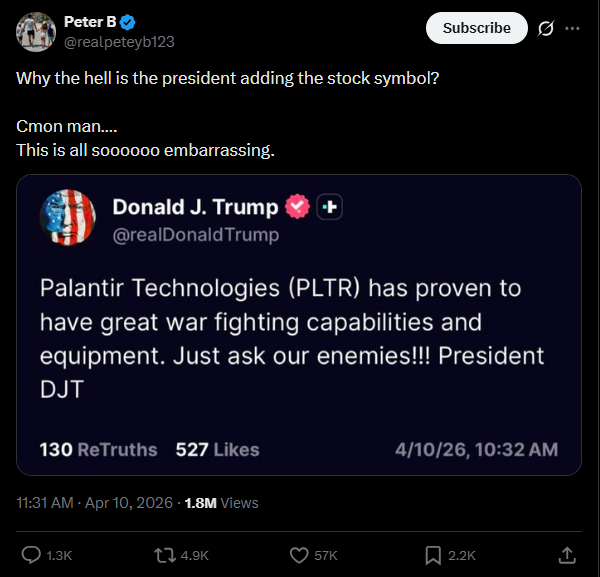Screen dimensions: 600x577
Task: Click the reply comment icon
Action: point(31,554)
